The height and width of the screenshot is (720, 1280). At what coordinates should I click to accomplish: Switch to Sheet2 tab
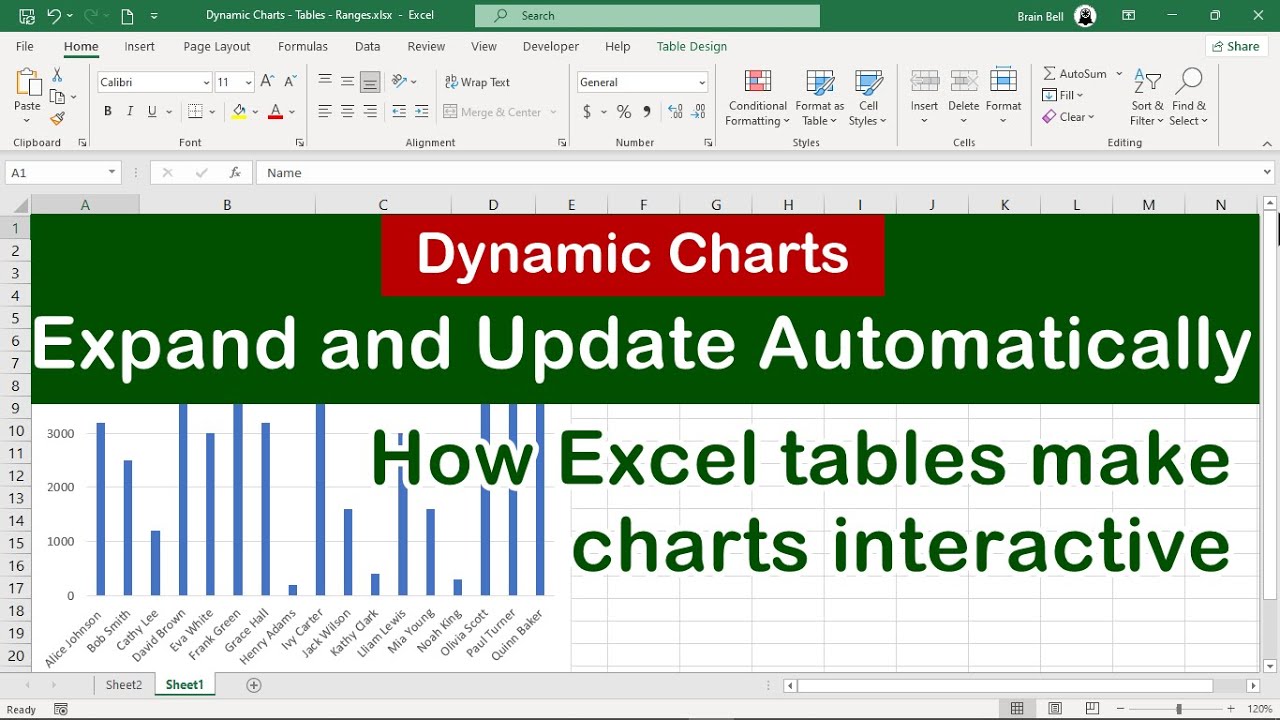124,685
